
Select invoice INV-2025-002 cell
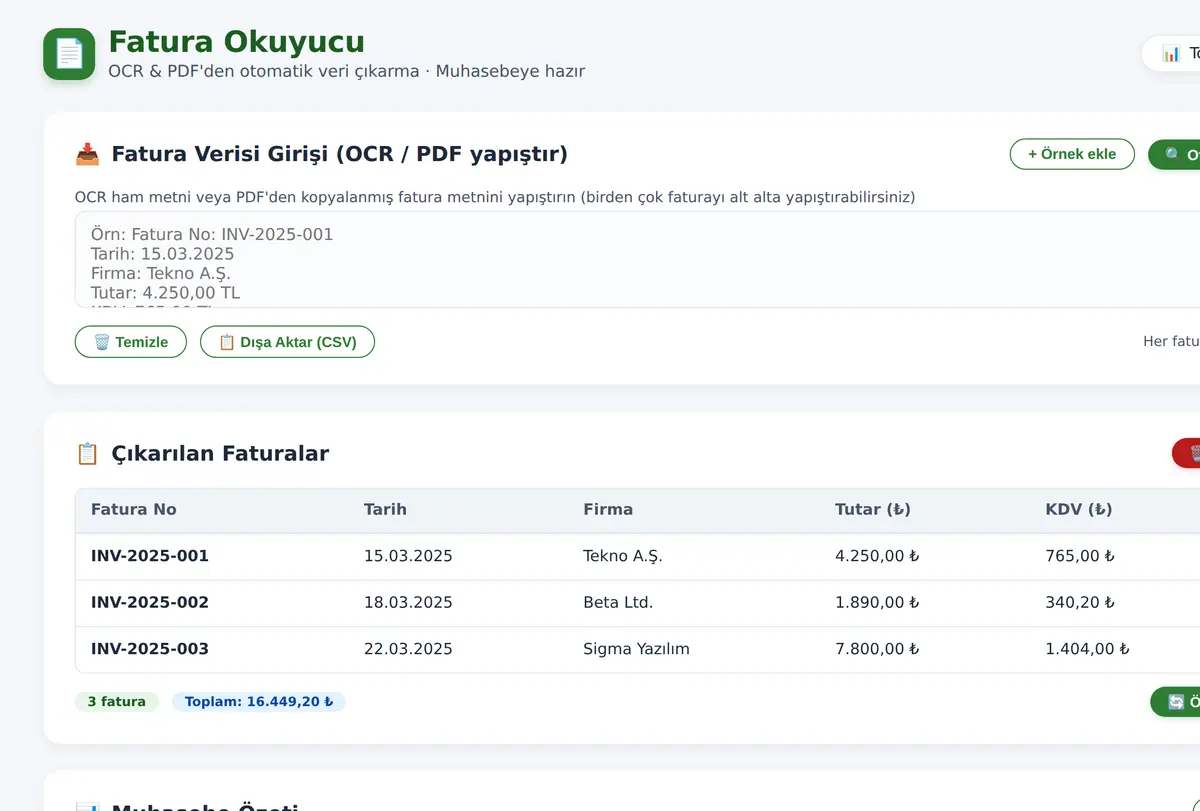150,602
